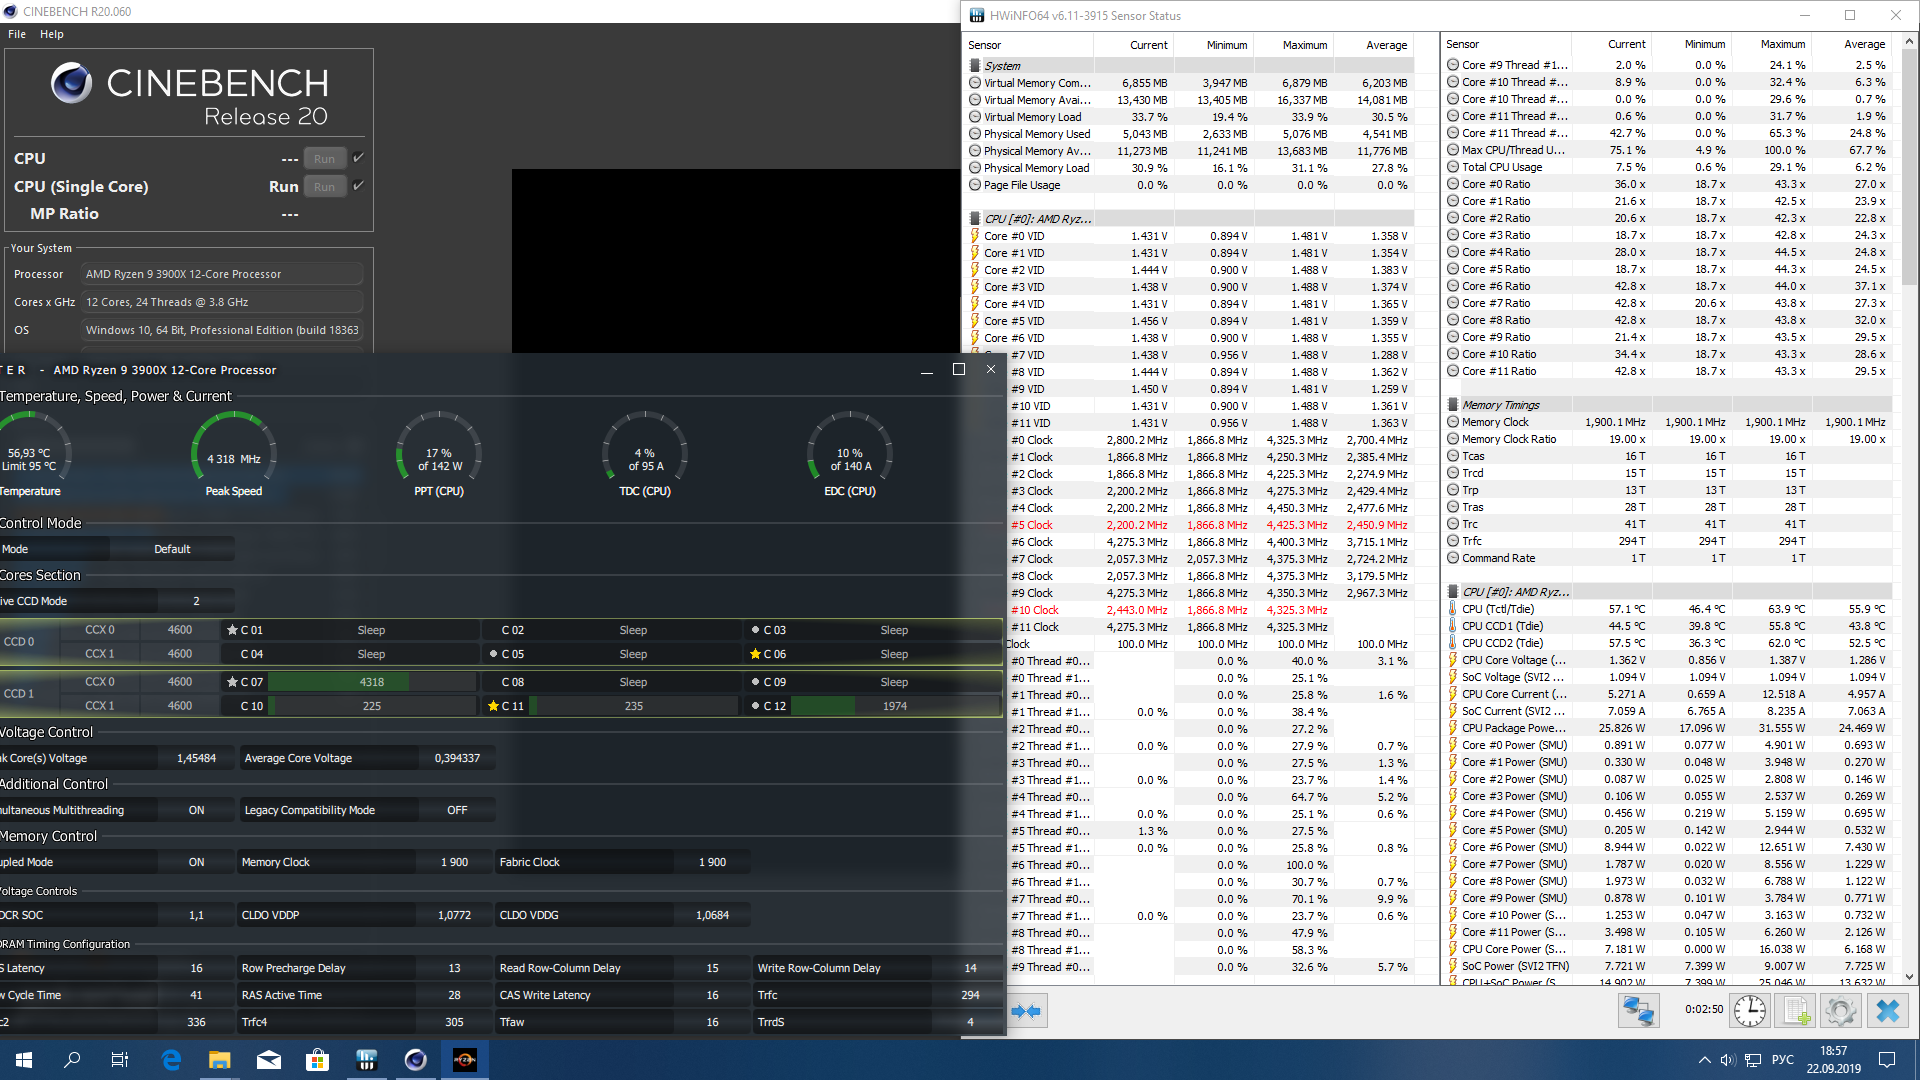Reset the HWiNFO clock timer icon
Viewport: 1922px width, 1080px height.
pyautogui.click(x=1749, y=1011)
